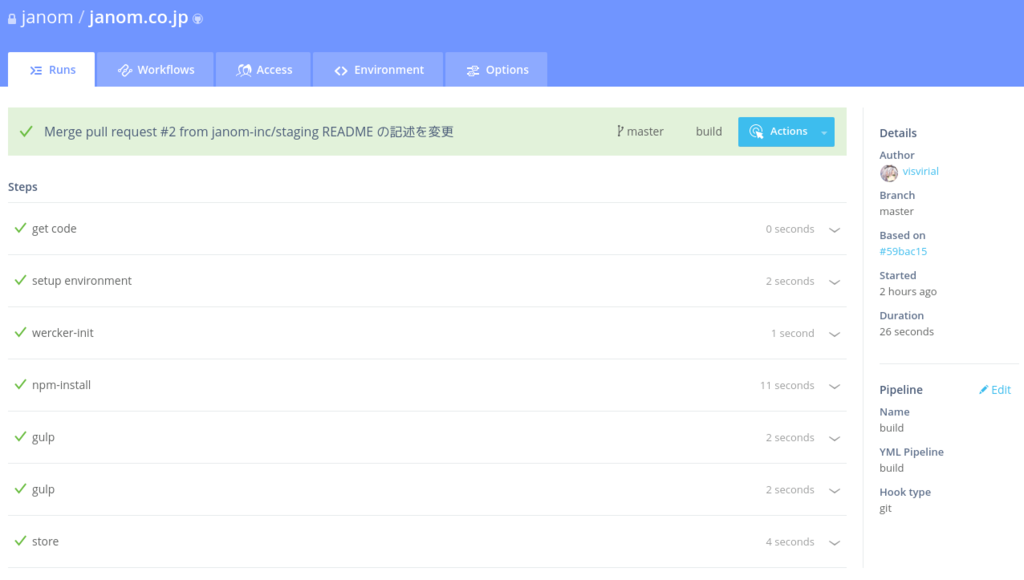Switch to the Workflows tab
The height and width of the screenshot is (580, 1024).
(x=155, y=69)
